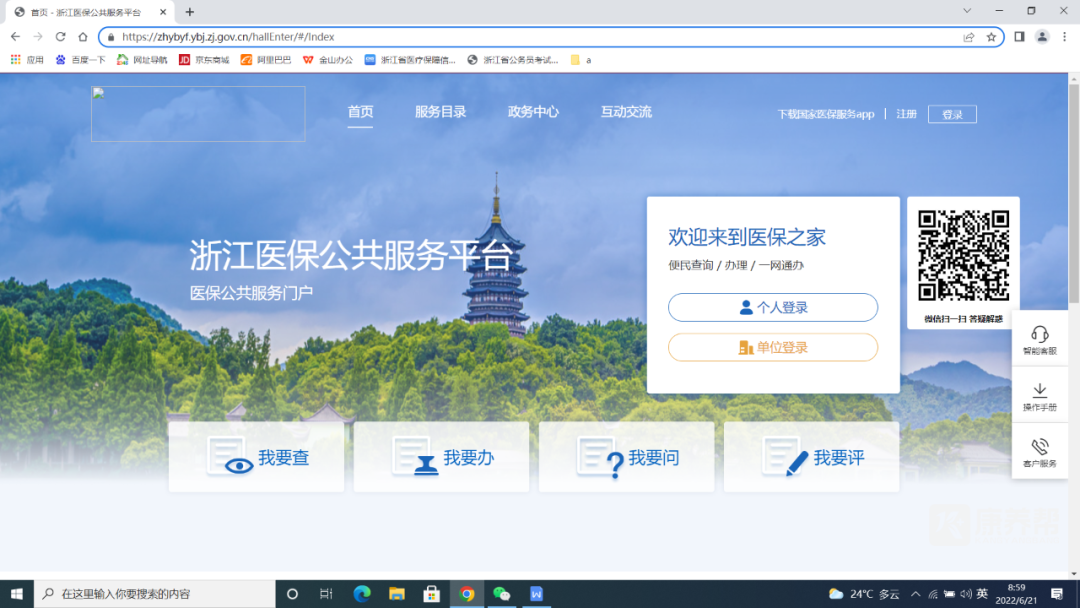Open 网址导航 bookmark
This screenshot has height=608, width=1080.
pyautogui.click(x=142, y=60)
